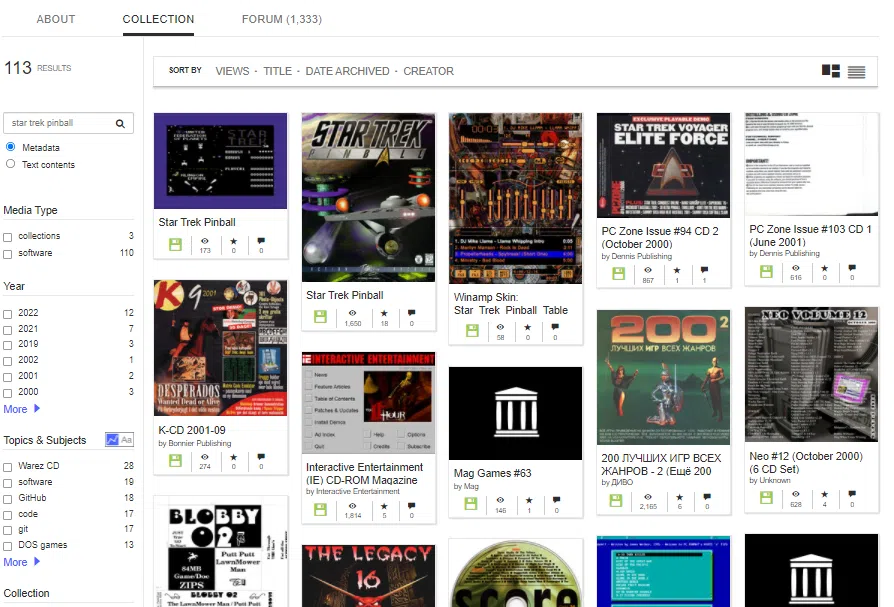Expand the Collection filter section
This screenshot has width=894, height=607.
pos(25,593)
